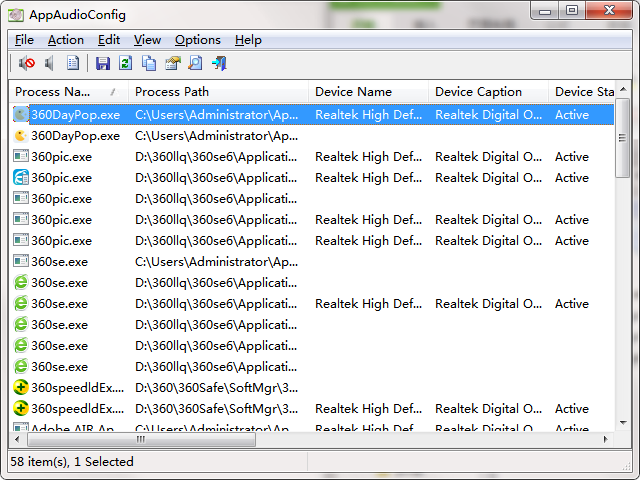
Task: Open the Options menu
Action: pos(197,40)
